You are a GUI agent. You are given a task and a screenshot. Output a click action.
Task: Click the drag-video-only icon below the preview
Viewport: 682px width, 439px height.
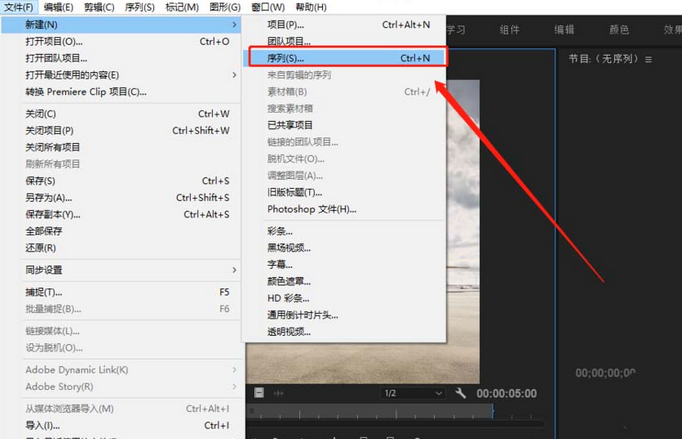coord(259,393)
